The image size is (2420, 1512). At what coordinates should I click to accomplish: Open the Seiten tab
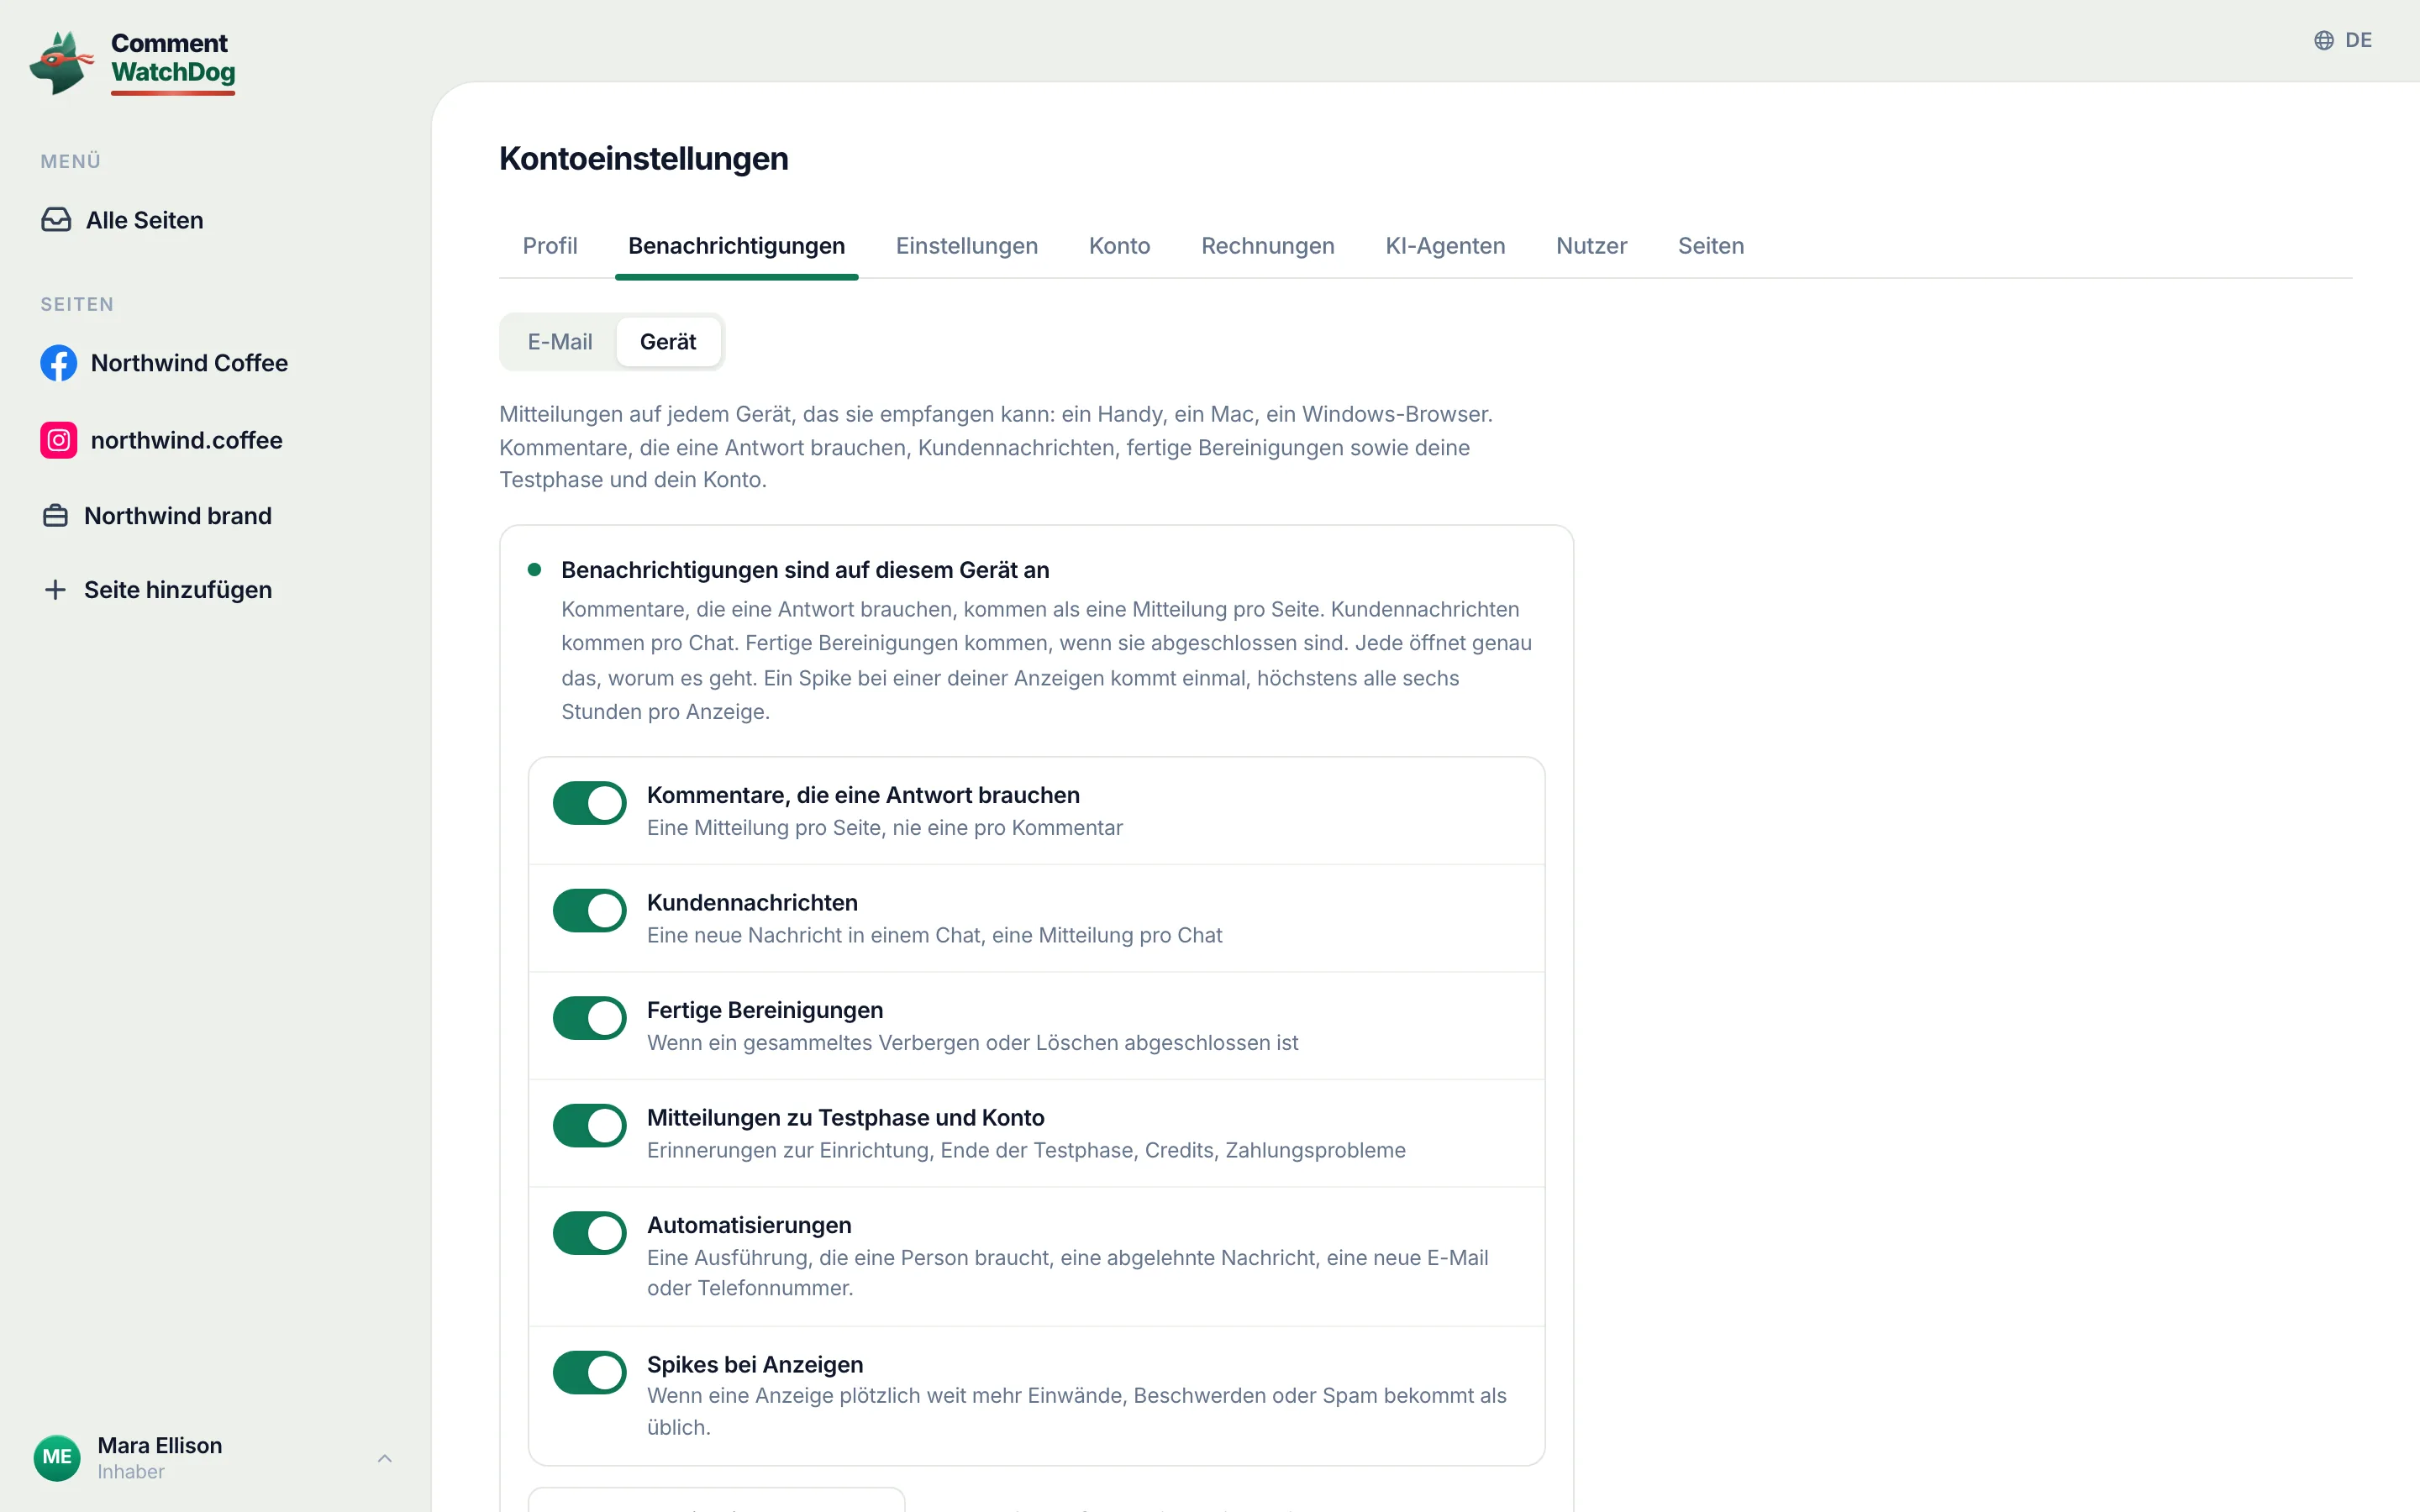(1710, 246)
